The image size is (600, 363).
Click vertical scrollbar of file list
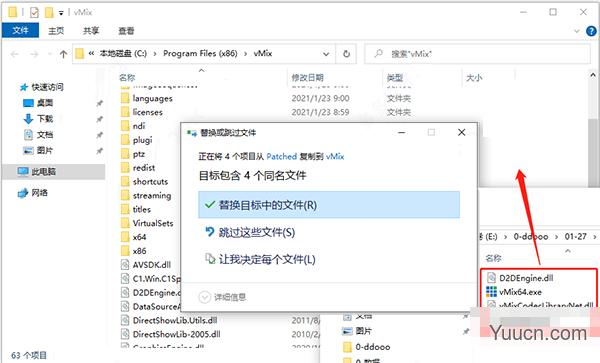click(593, 153)
